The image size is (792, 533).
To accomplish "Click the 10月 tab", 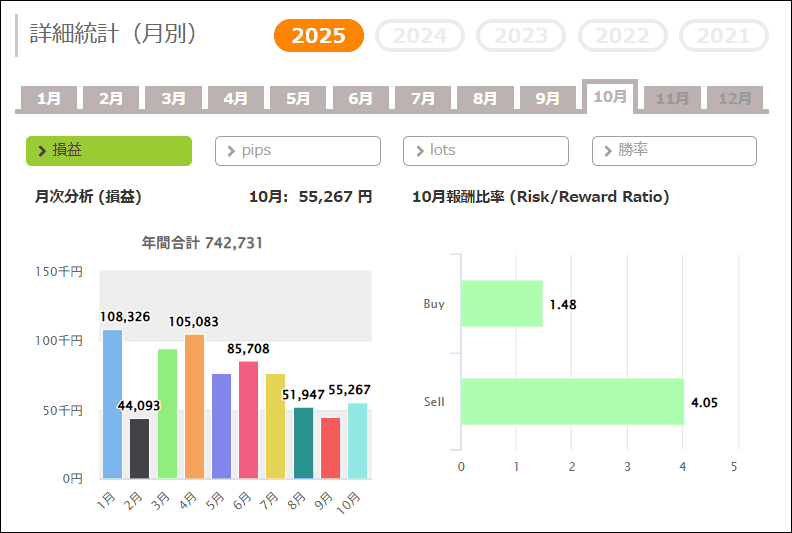I will (x=610, y=96).
